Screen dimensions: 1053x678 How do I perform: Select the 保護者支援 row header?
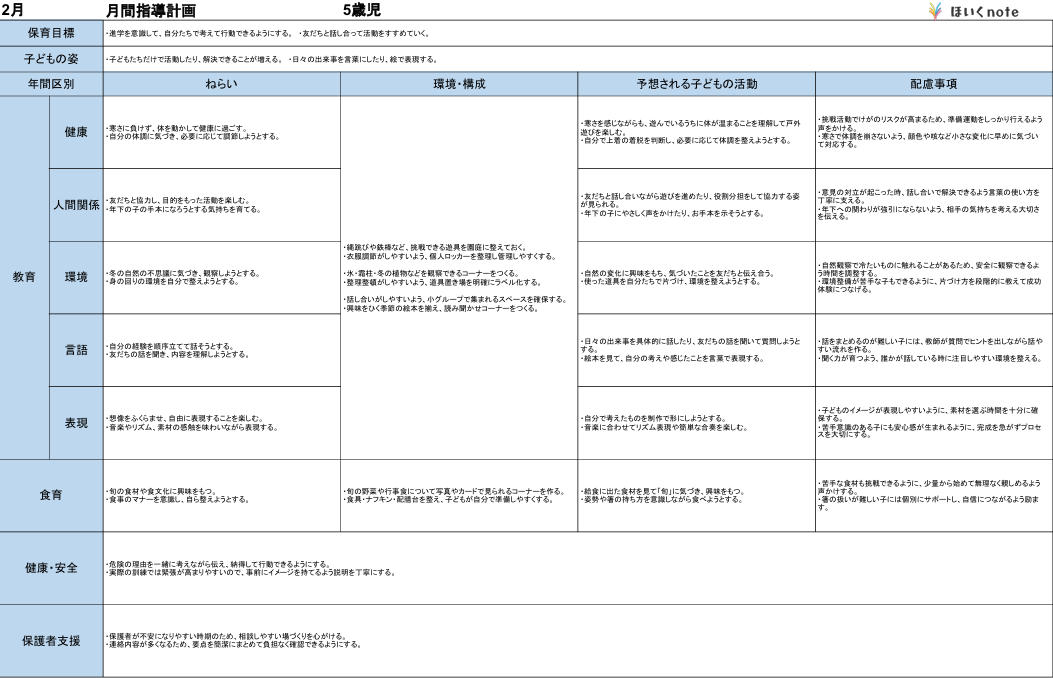coord(51,641)
